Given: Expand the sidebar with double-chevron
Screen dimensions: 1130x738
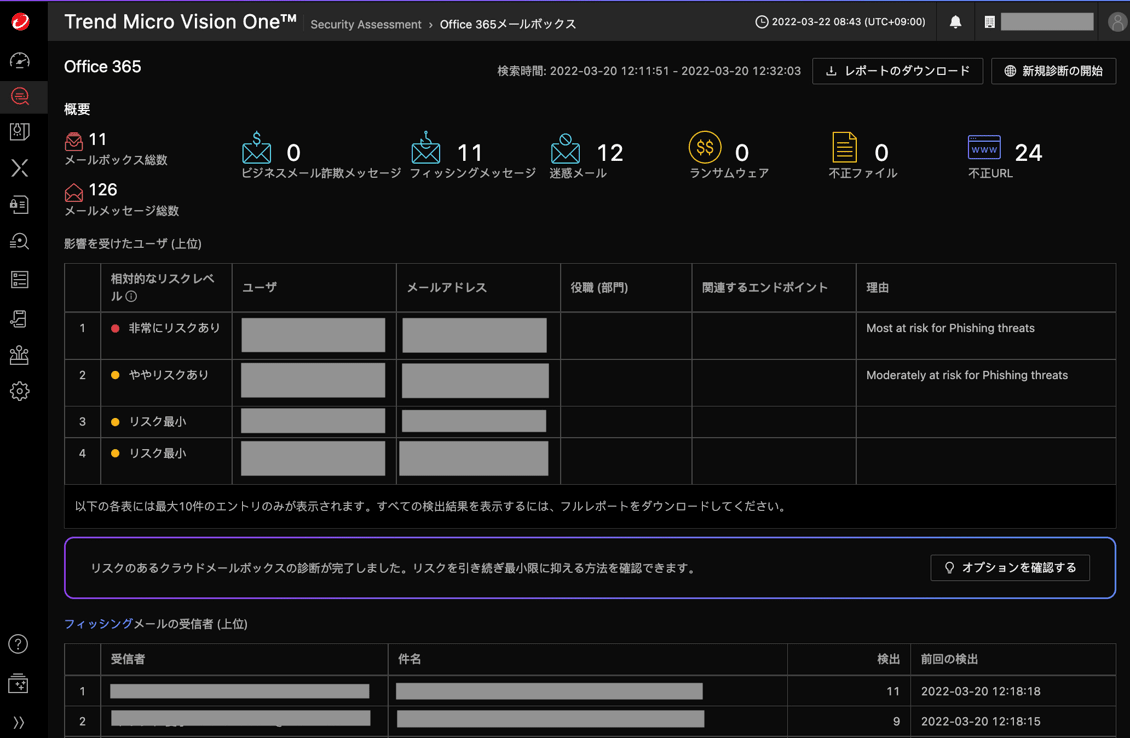Looking at the screenshot, I should pos(19,722).
